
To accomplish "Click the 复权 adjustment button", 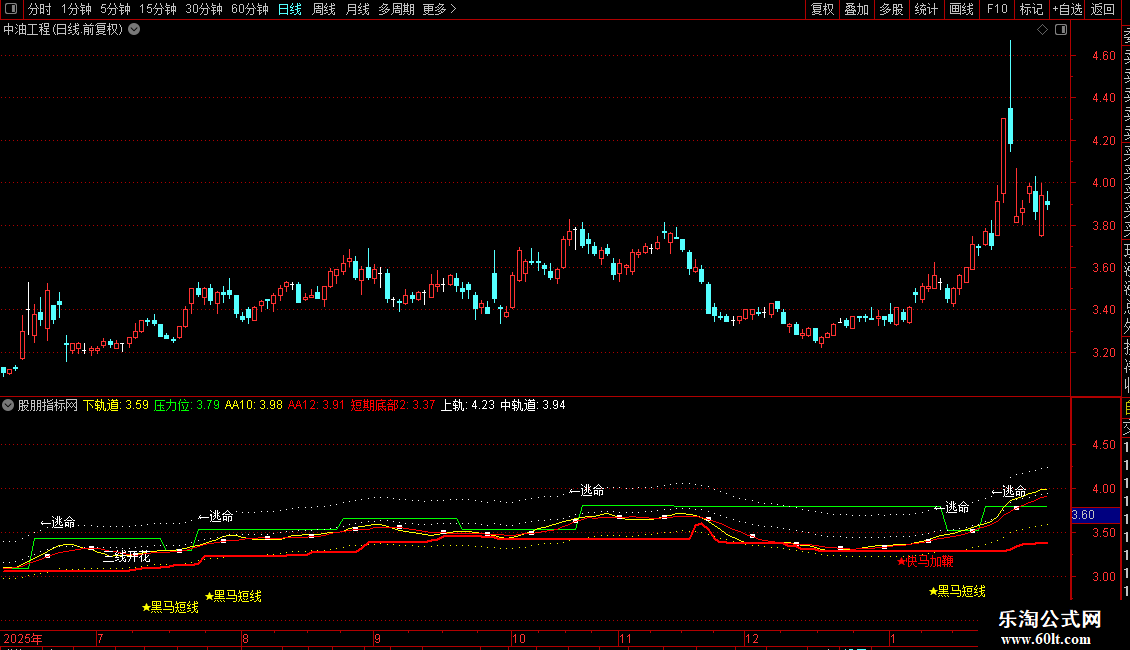I will [x=822, y=9].
